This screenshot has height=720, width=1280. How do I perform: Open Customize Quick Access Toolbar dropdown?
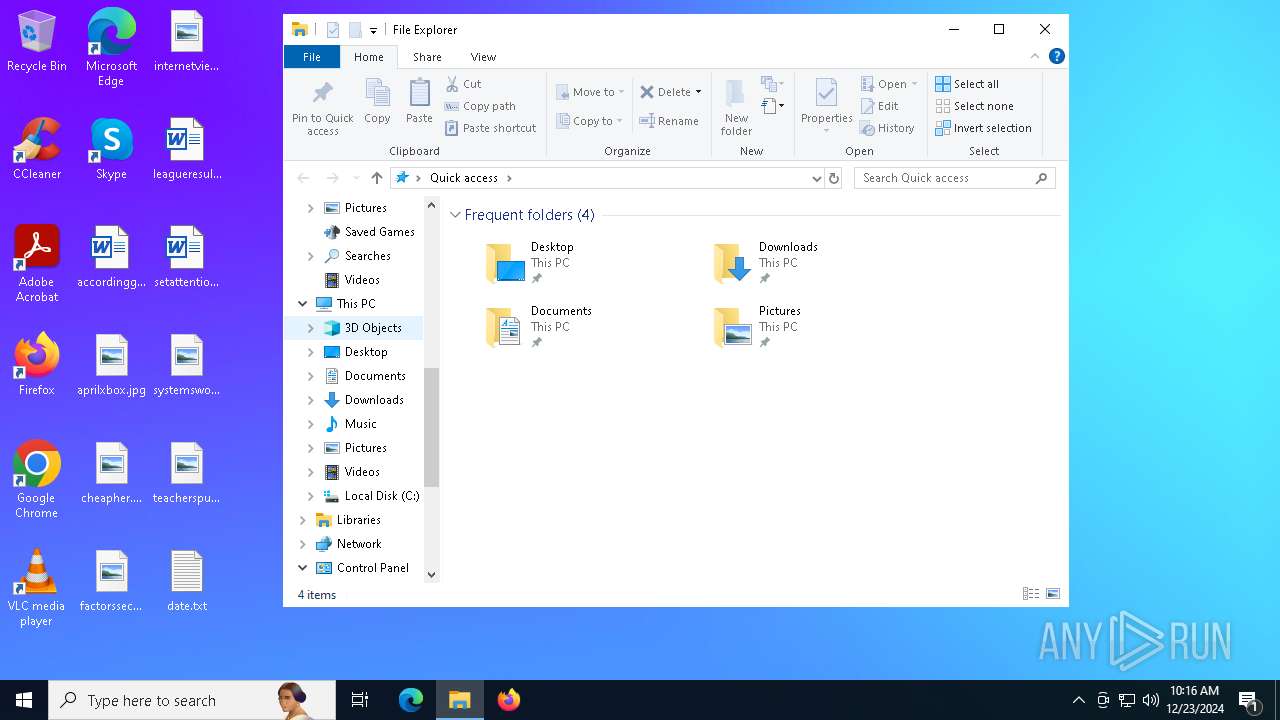tap(373, 31)
